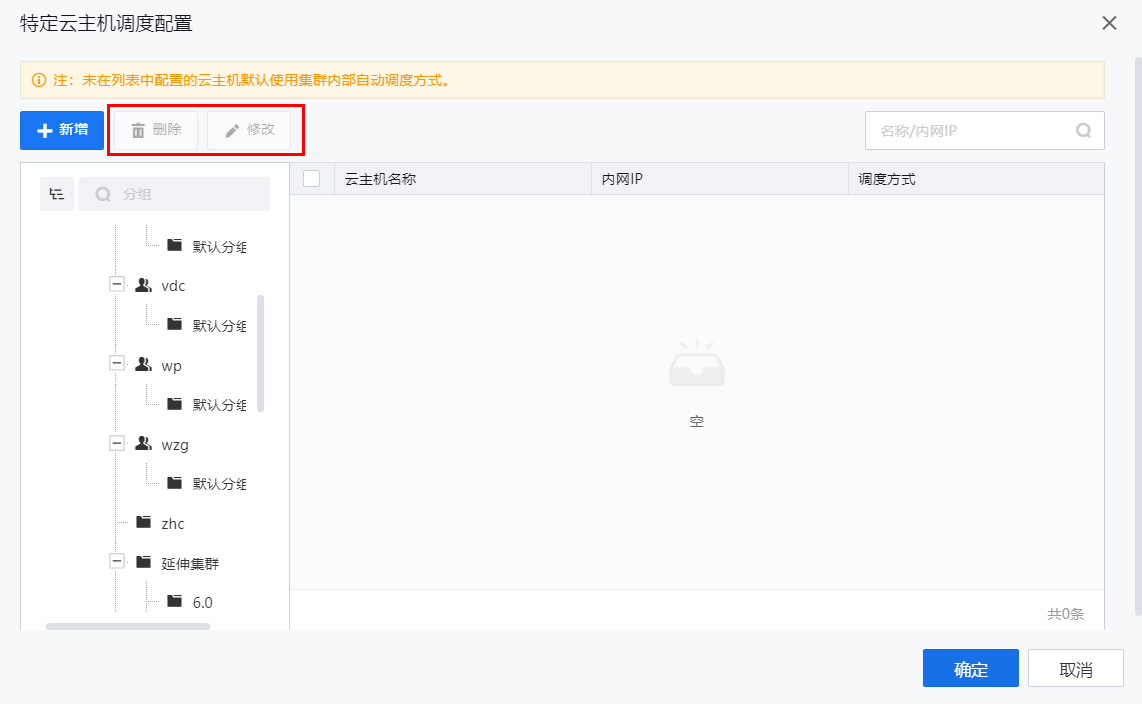Click the 内网IP column header
Viewport: 1142px width, 704px height.
[720, 179]
